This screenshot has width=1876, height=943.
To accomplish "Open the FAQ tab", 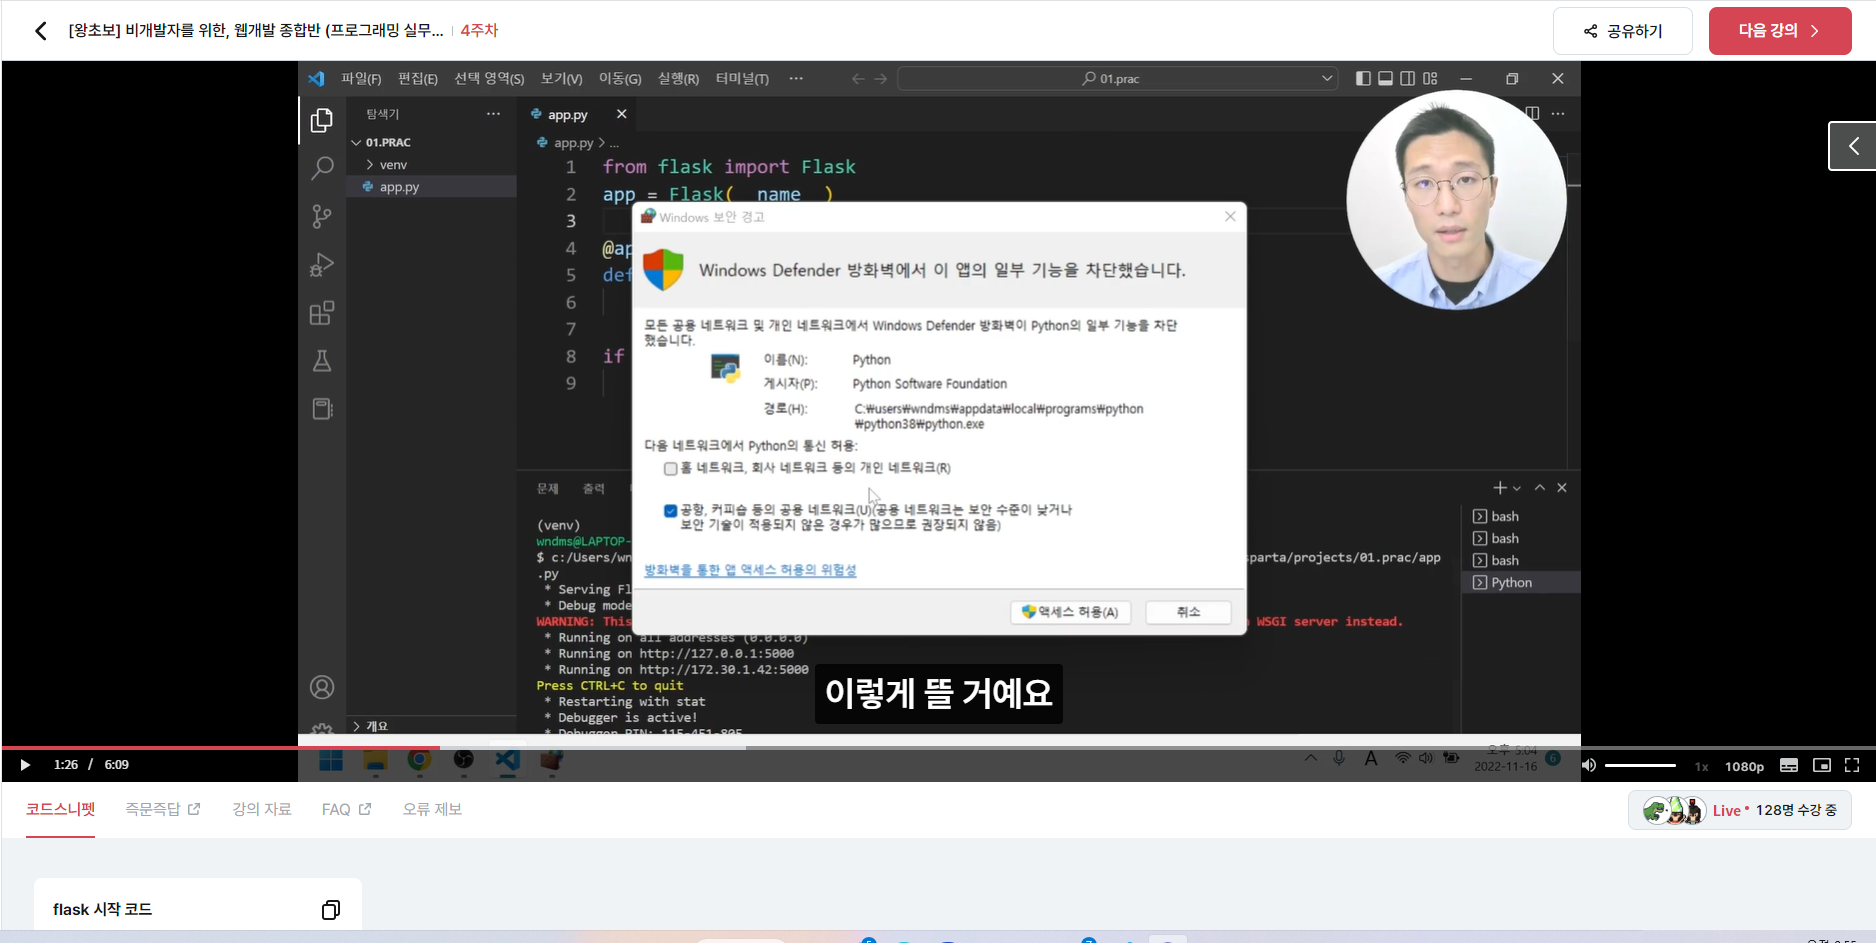I will pos(346,809).
